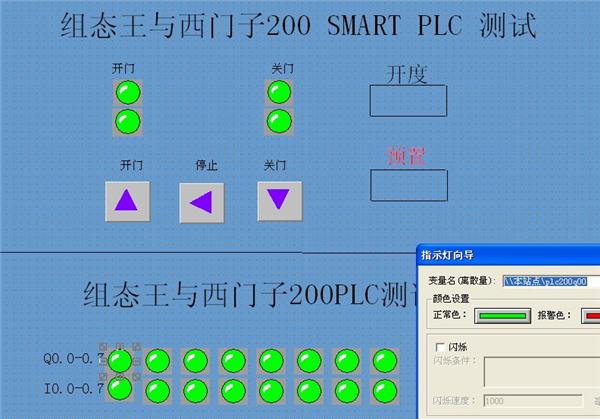Image resolution: width=600 pixels, height=419 pixels.
Task: Click the 组态王与西门子200 SMART PLC 测试 heading
Action: pyautogui.click(x=298, y=25)
